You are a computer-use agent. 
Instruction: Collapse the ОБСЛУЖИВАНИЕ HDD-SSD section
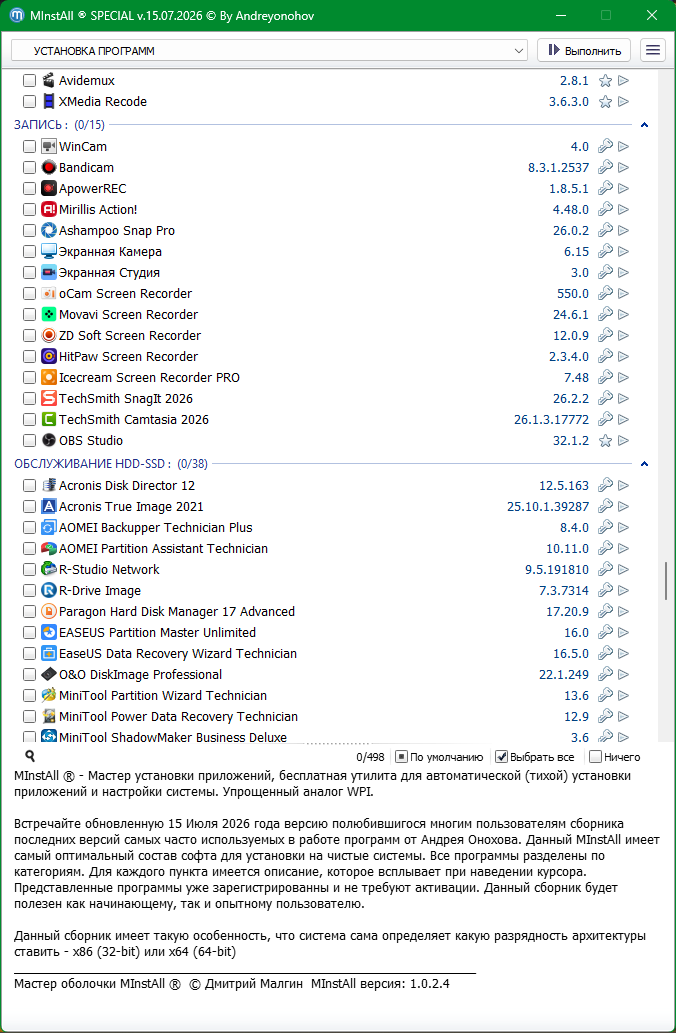pyautogui.click(x=644, y=464)
